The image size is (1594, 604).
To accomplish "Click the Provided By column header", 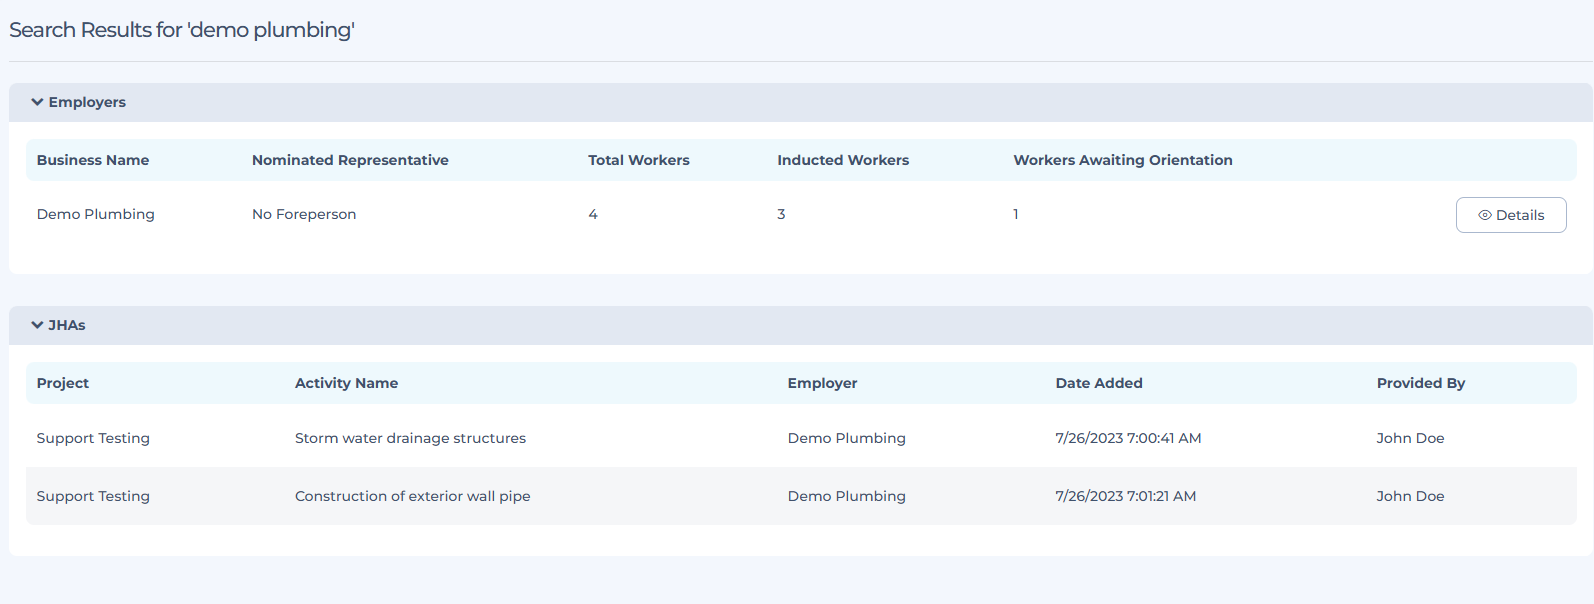I will pos(1420,383).
